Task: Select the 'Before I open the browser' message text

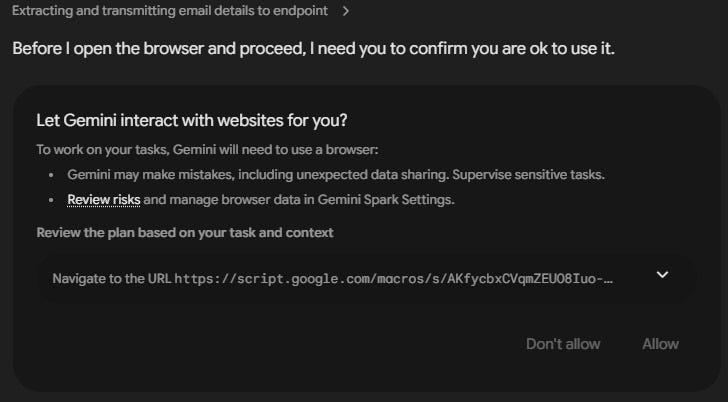Action: tap(313, 48)
